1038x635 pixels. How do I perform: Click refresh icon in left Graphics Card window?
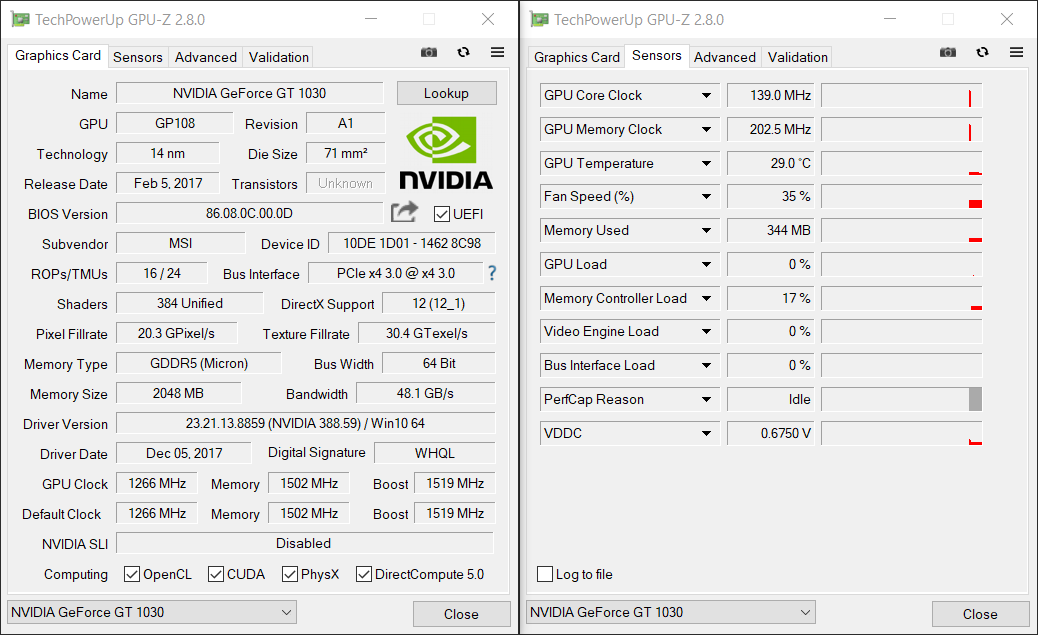coord(463,52)
